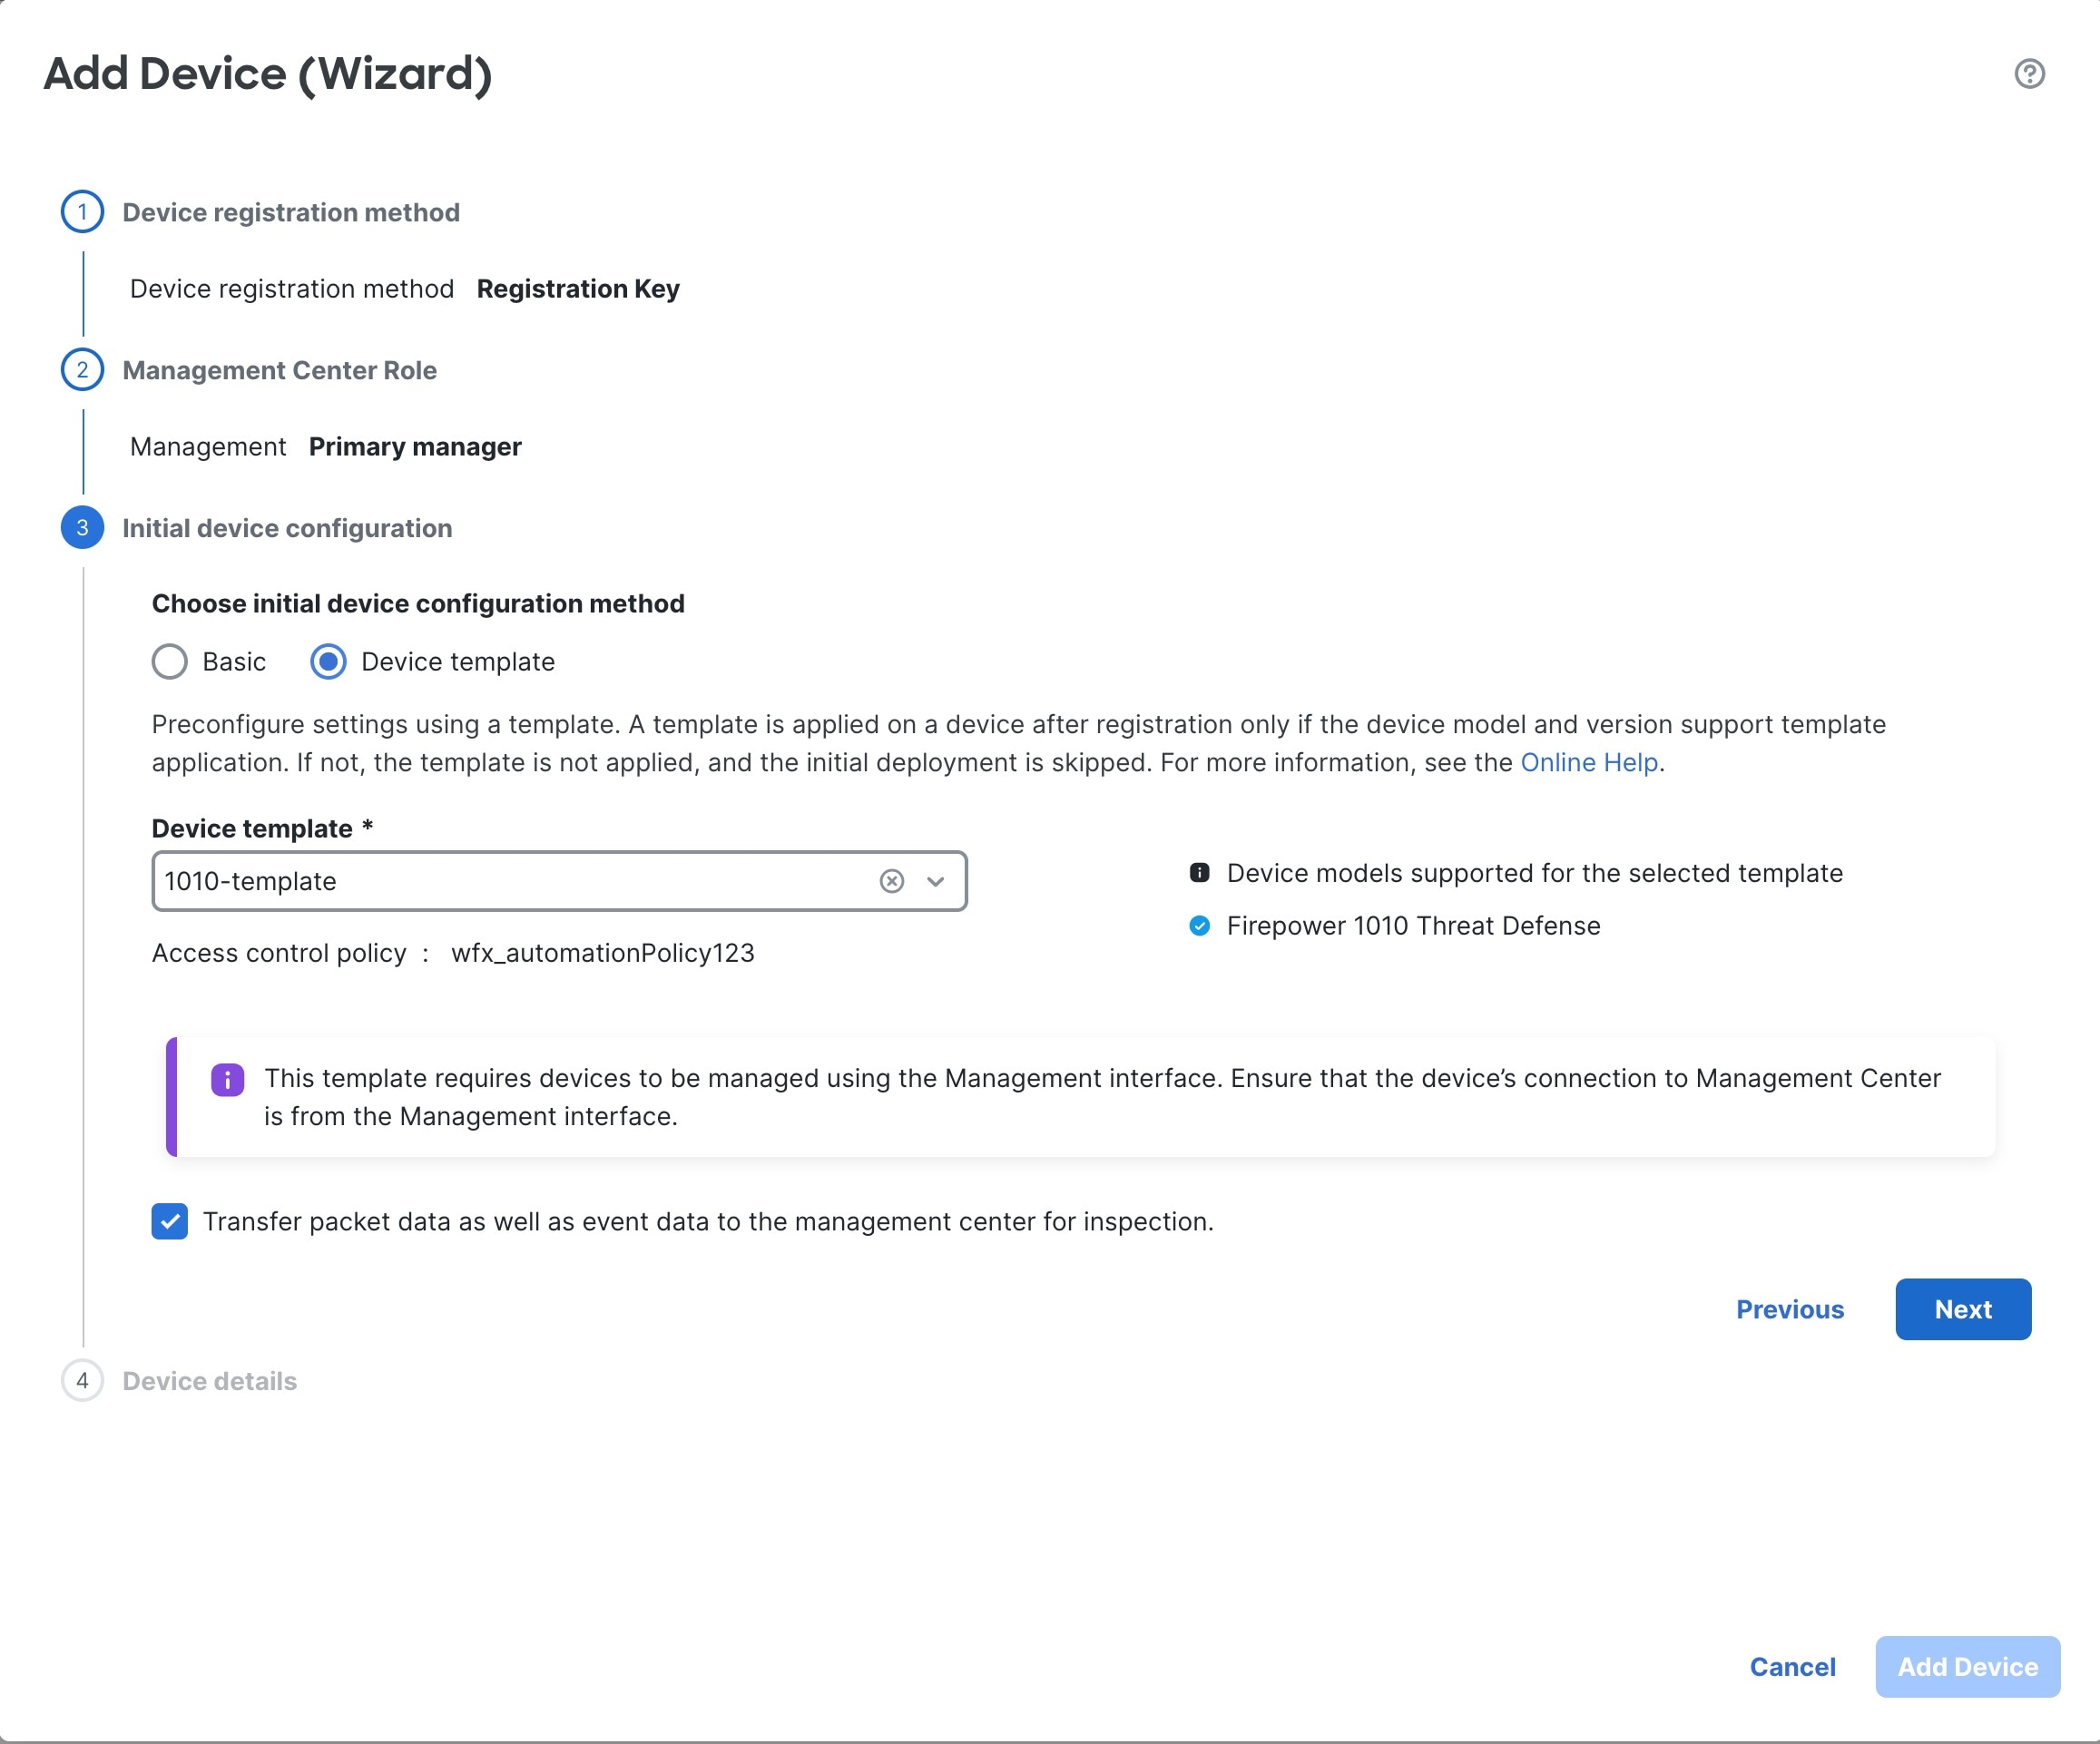The width and height of the screenshot is (2100, 1744).
Task: Expand the Device template dropdown arrow
Action: click(x=935, y=881)
